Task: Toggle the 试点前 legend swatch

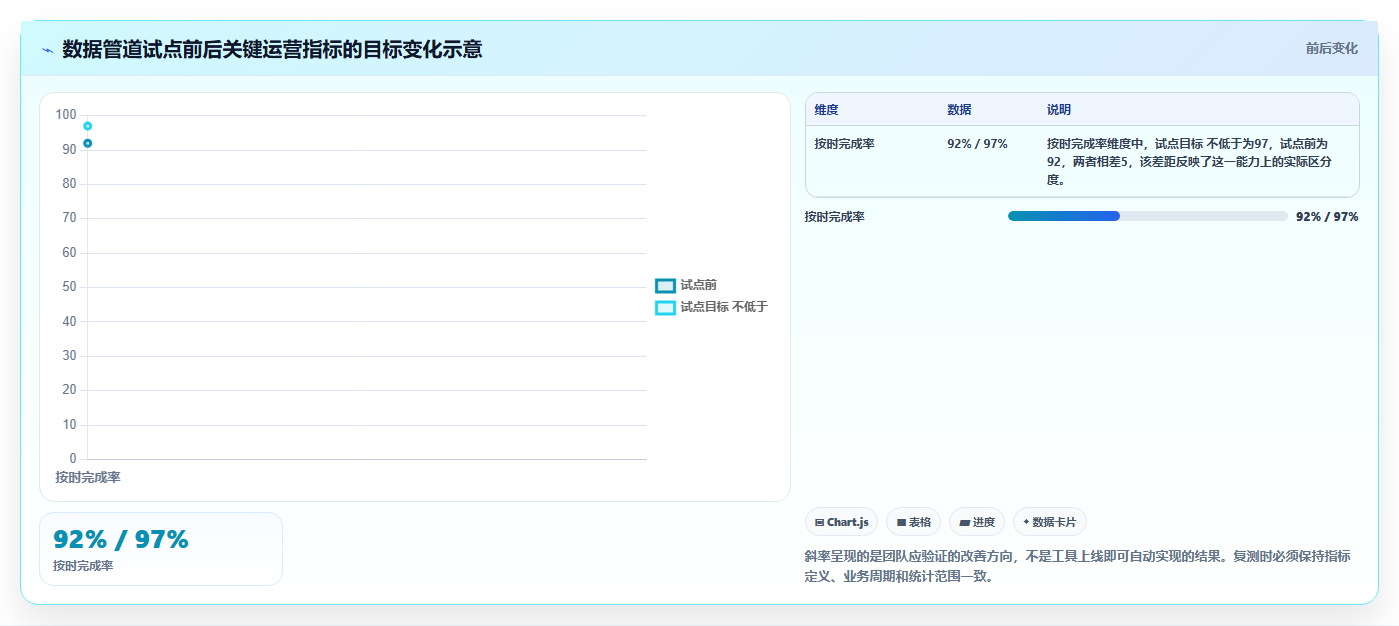Action: tap(665, 286)
